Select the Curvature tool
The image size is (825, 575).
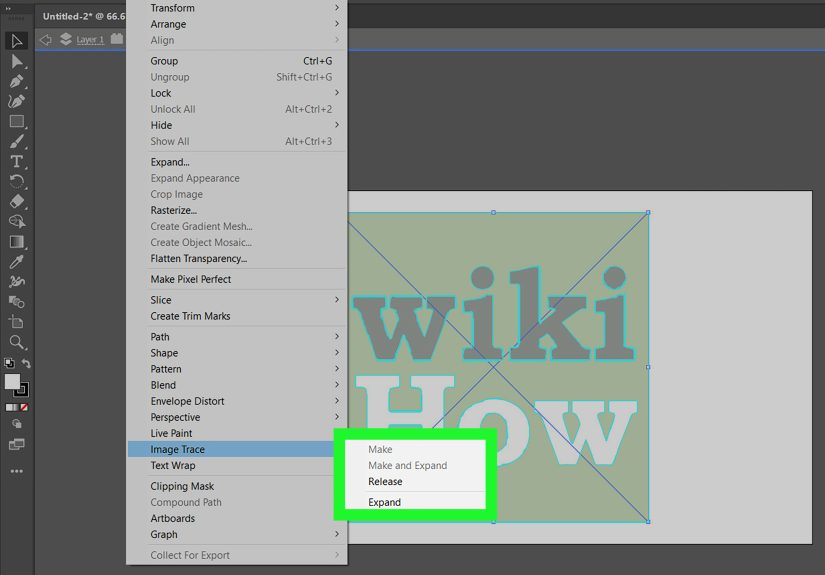(17, 102)
